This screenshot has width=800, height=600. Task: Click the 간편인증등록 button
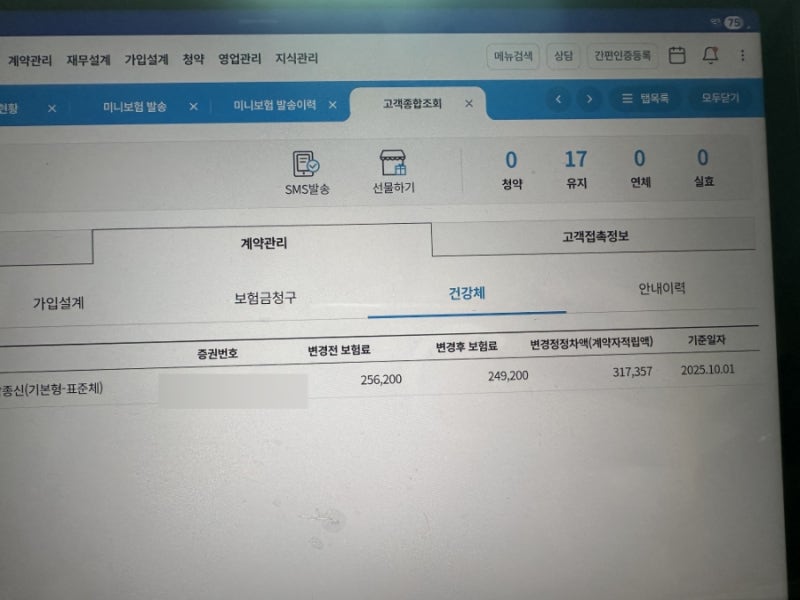[x=622, y=55]
